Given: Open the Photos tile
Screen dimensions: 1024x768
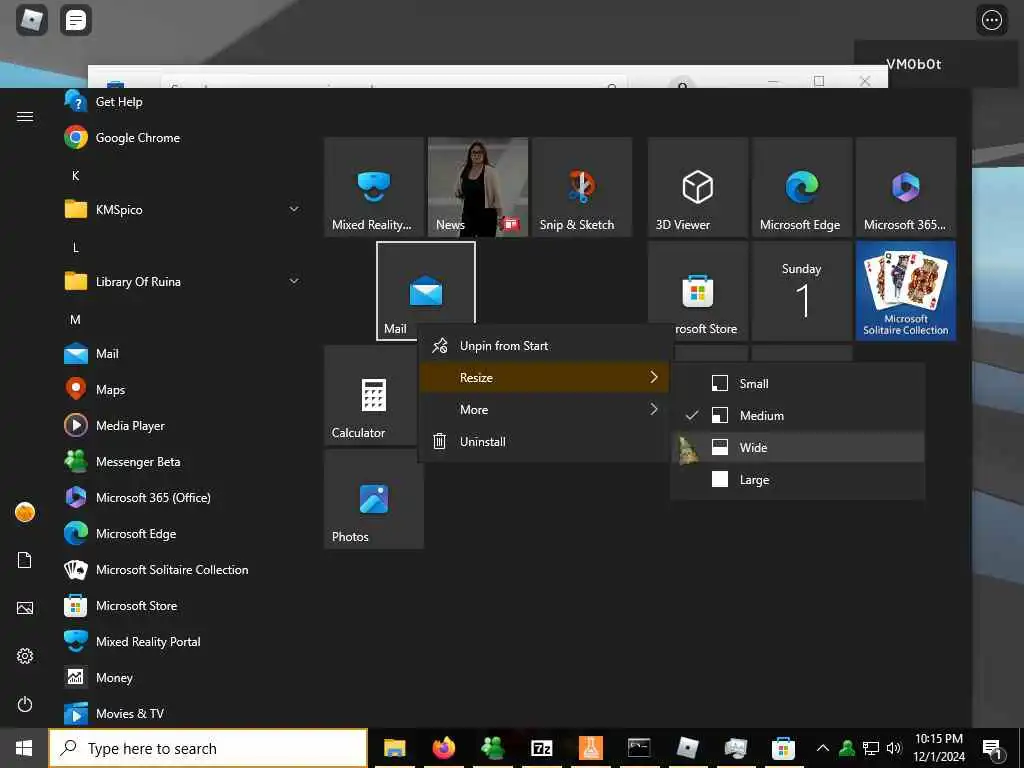Looking at the screenshot, I should coord(374,499).
